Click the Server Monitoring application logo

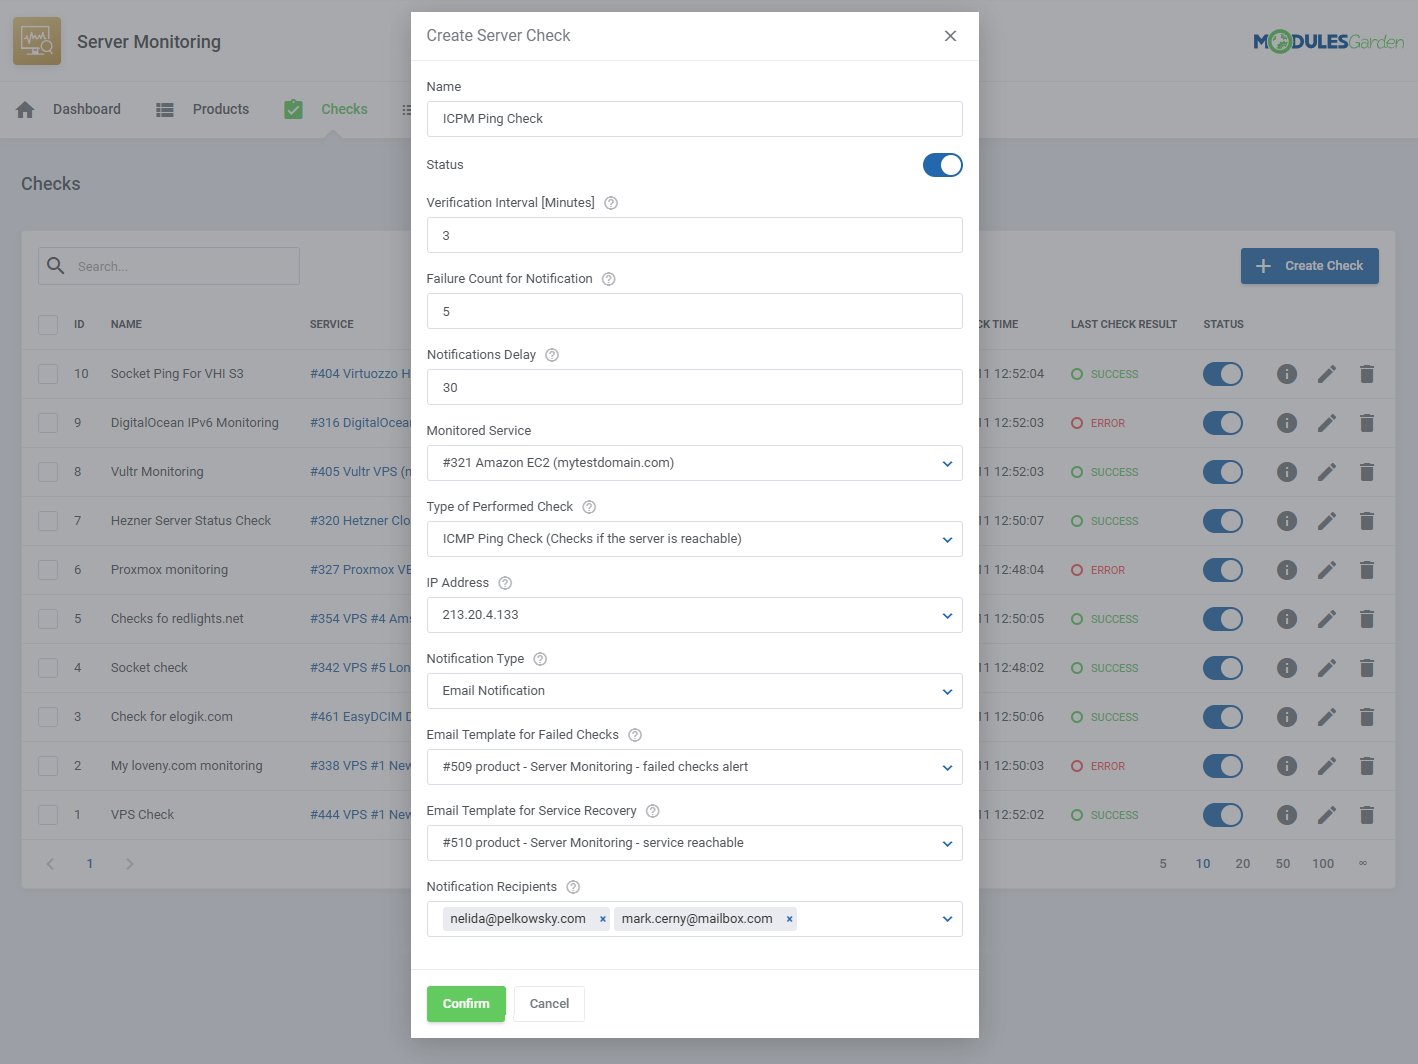coord(37,41)
